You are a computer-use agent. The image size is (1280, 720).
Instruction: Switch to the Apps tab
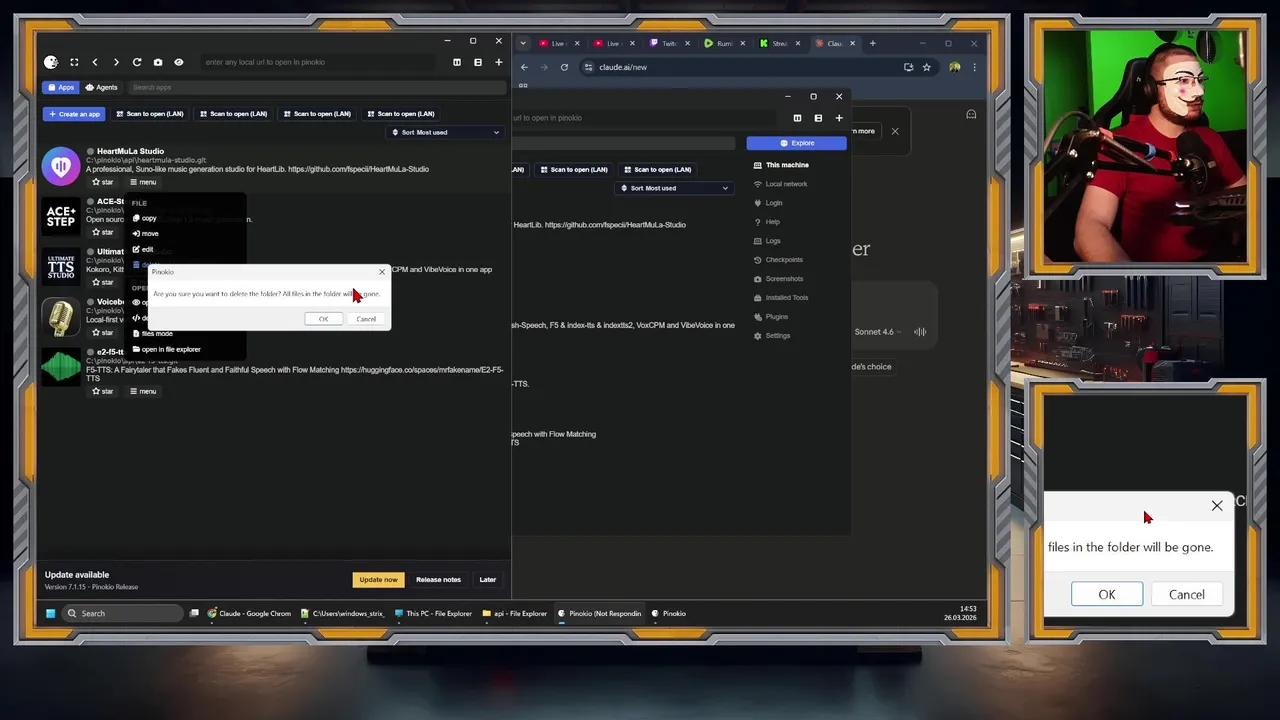60,87
